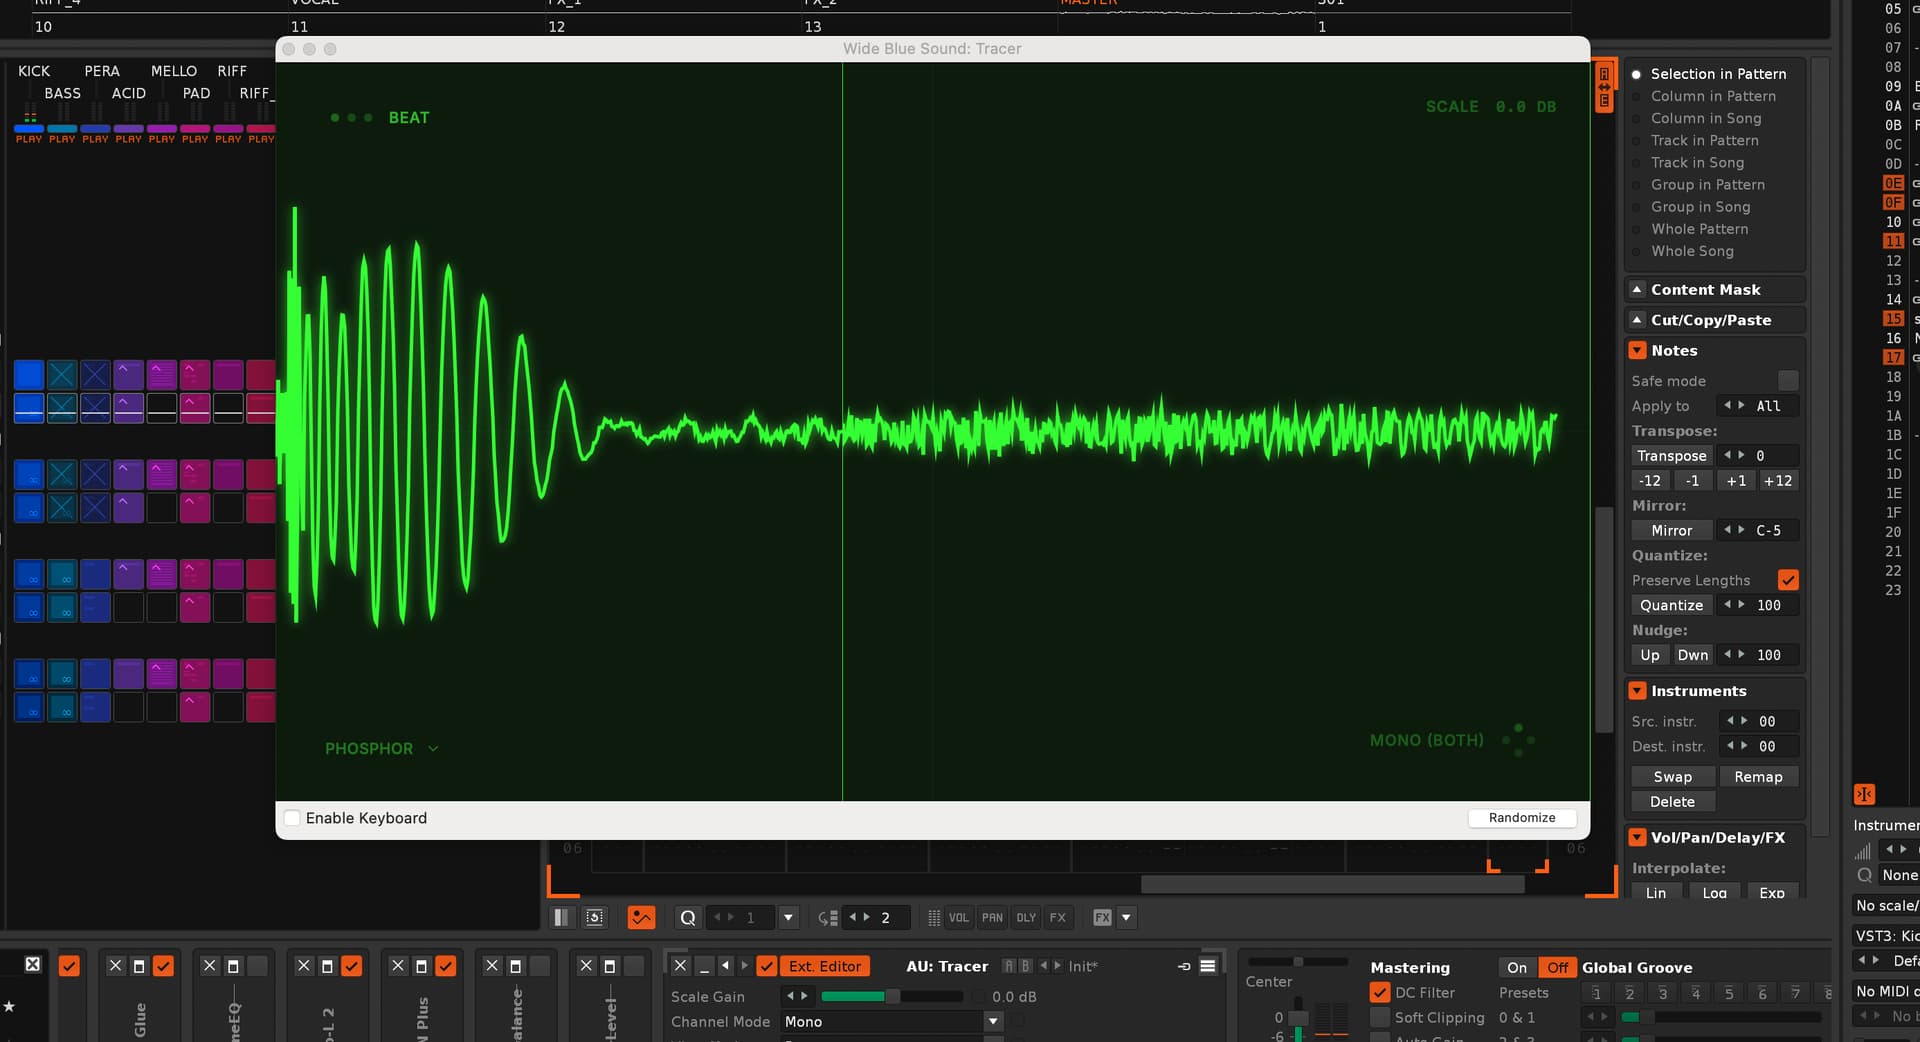Click the Randomize button

pyautogui.click(x=1521, y=818)
